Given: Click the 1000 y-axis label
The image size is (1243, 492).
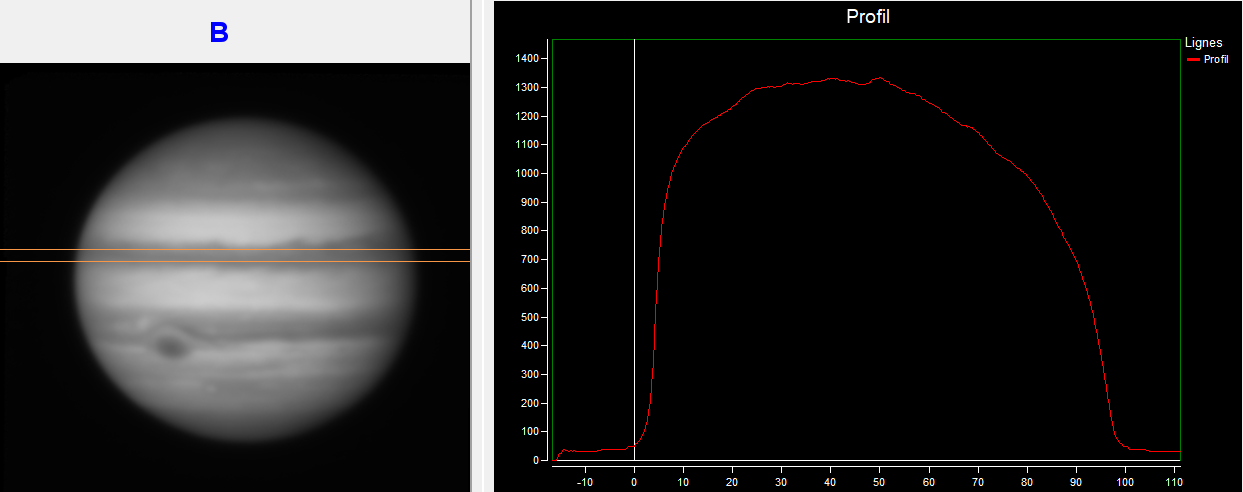Looking at the screenshot, I should click(528, 174).
